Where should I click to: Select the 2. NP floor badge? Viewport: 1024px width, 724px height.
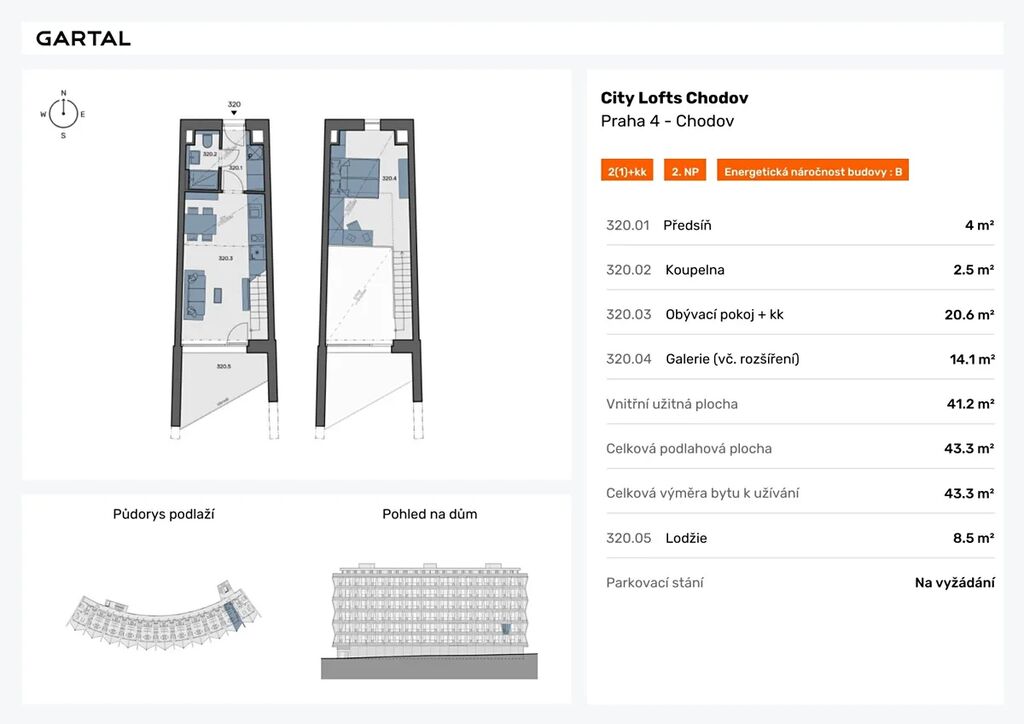click(684, 172)
